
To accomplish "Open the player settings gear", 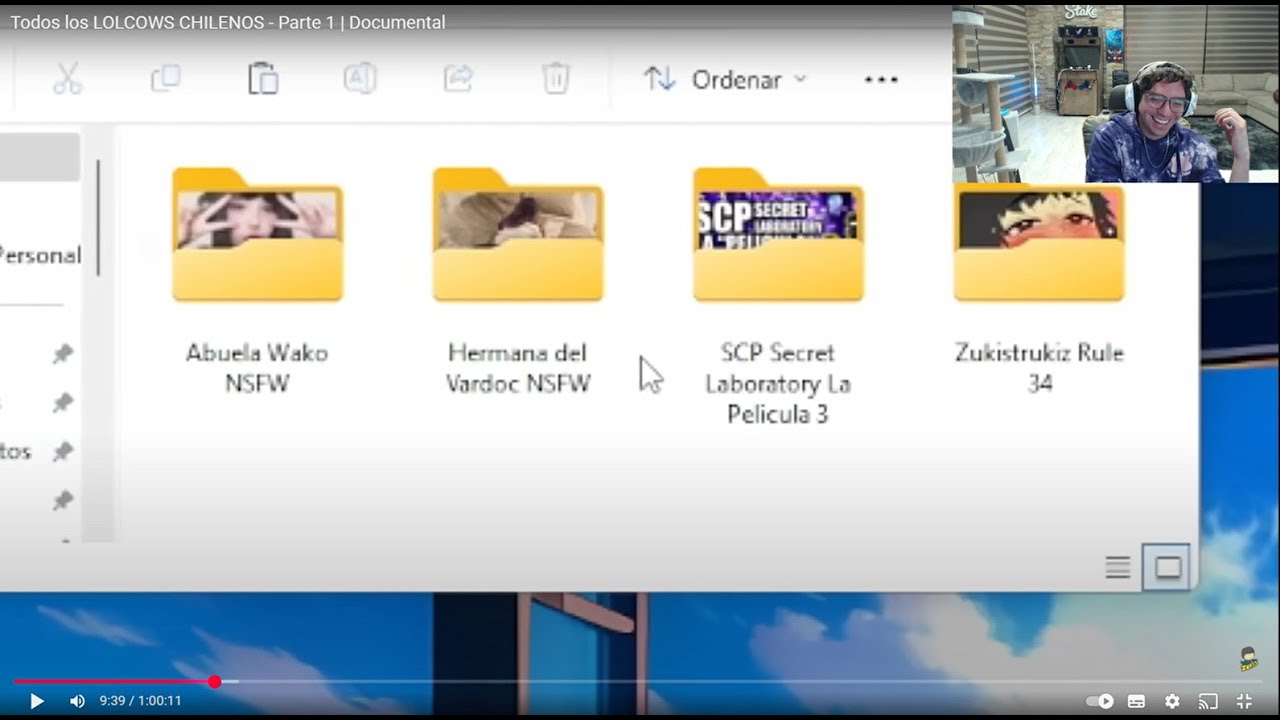I will [x=1173, y=701].
